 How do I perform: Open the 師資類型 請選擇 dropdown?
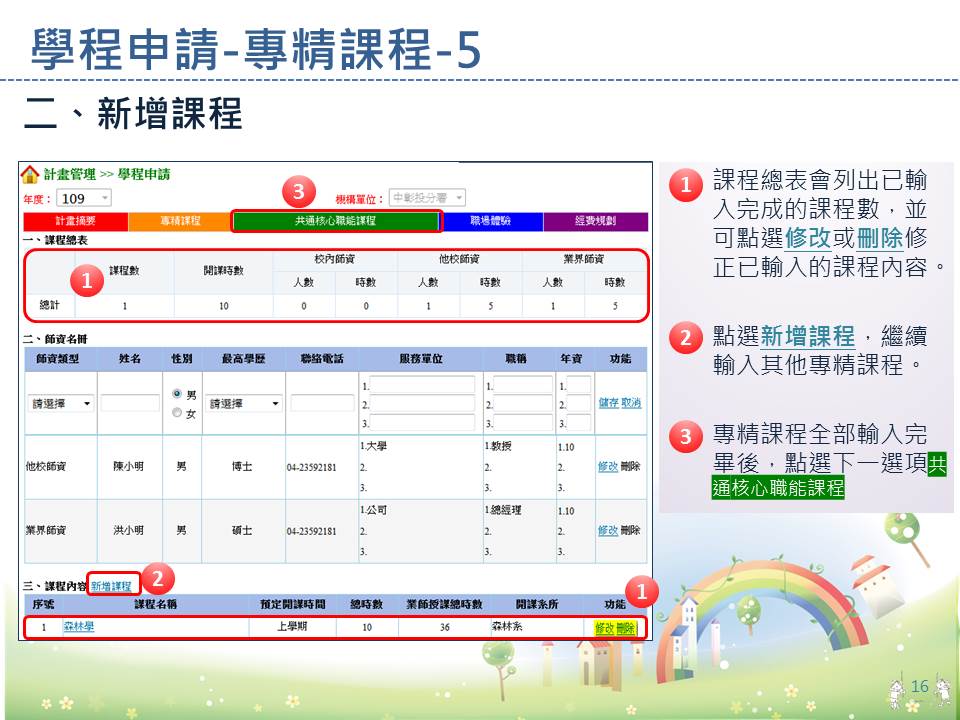click(60, 404)
